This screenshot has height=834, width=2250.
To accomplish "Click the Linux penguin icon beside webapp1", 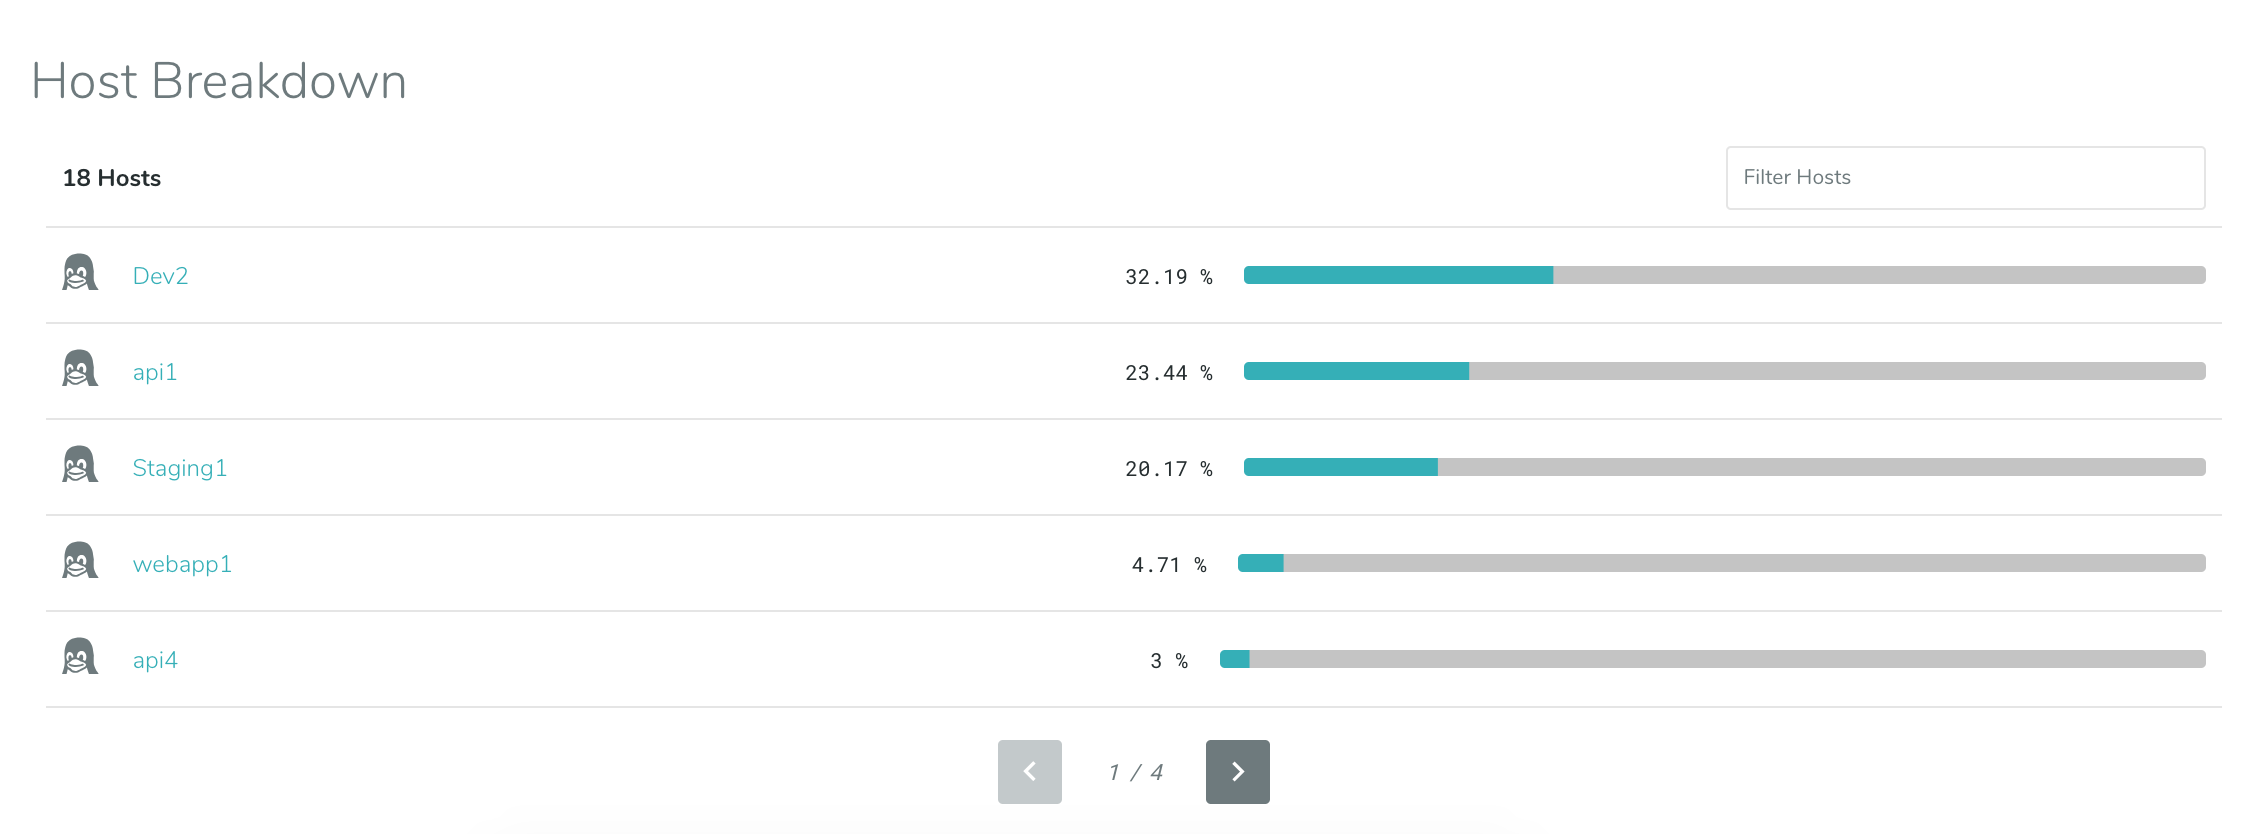I will [x=80, y=561].
